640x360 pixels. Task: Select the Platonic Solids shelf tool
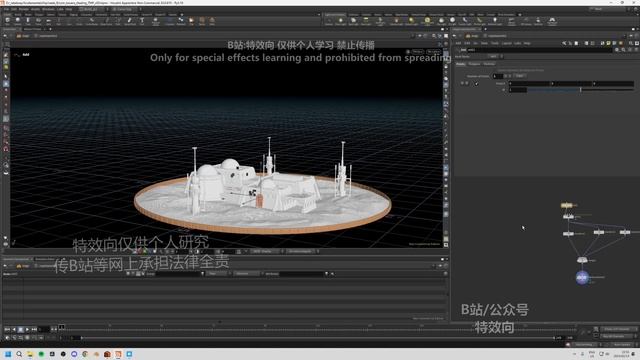tap(156, 21)
